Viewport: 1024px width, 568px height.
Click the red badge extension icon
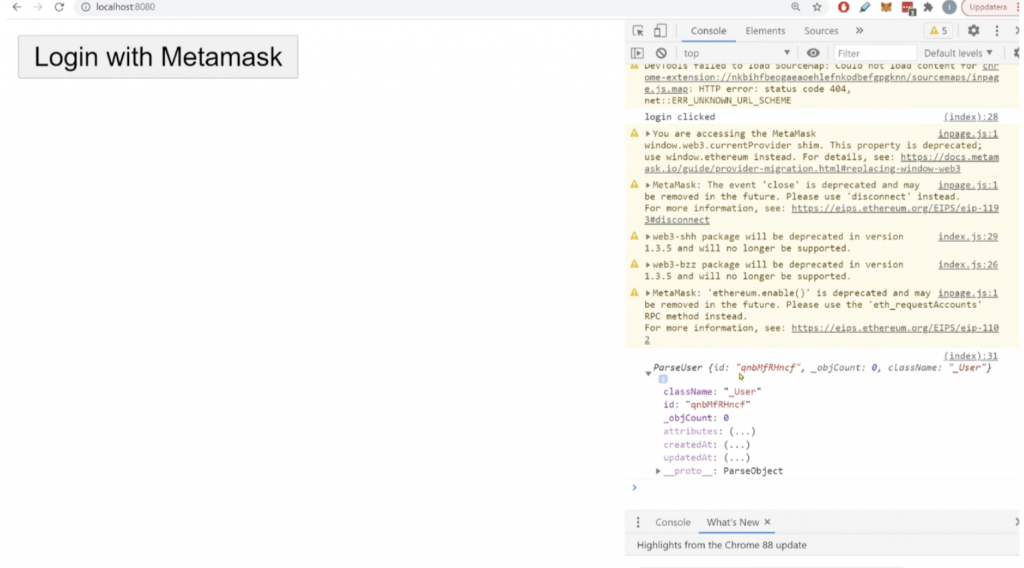coord(908,8)
